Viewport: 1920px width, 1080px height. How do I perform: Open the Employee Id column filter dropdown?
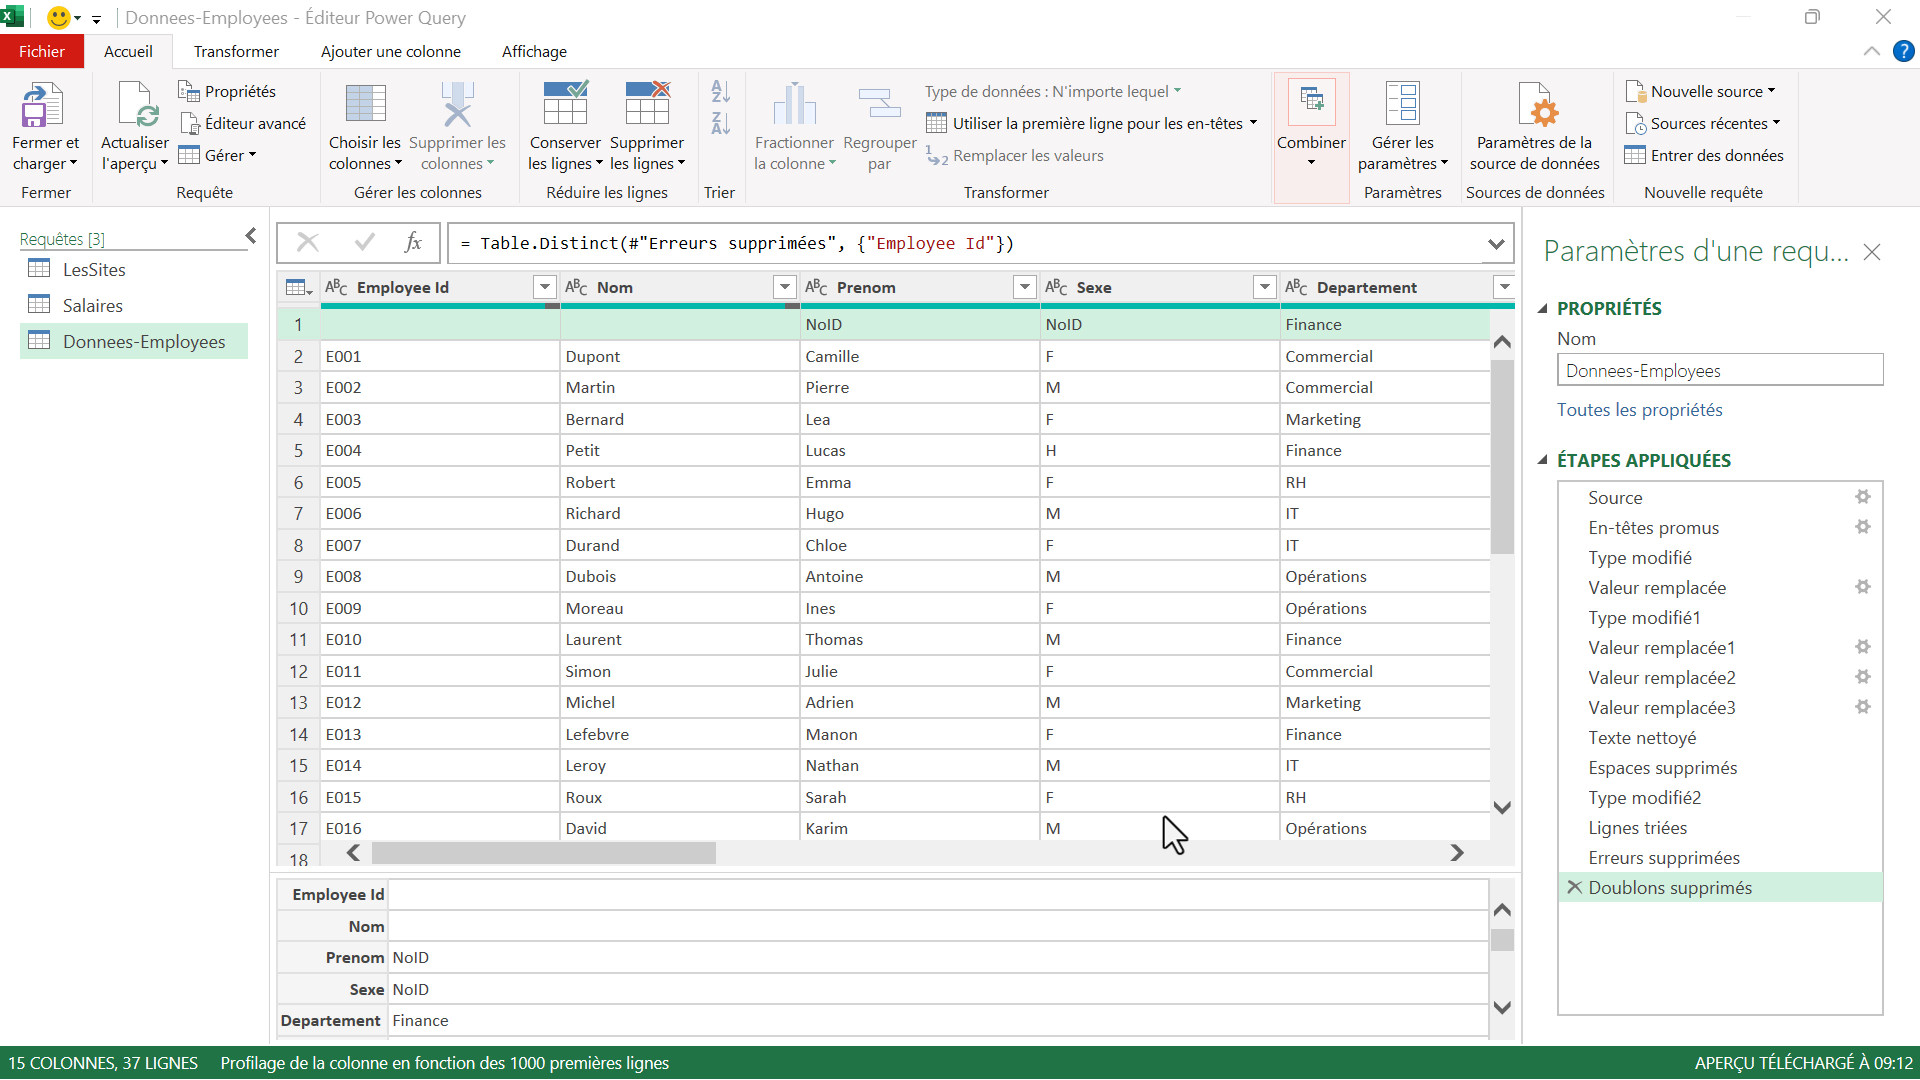tap(544, 288)
